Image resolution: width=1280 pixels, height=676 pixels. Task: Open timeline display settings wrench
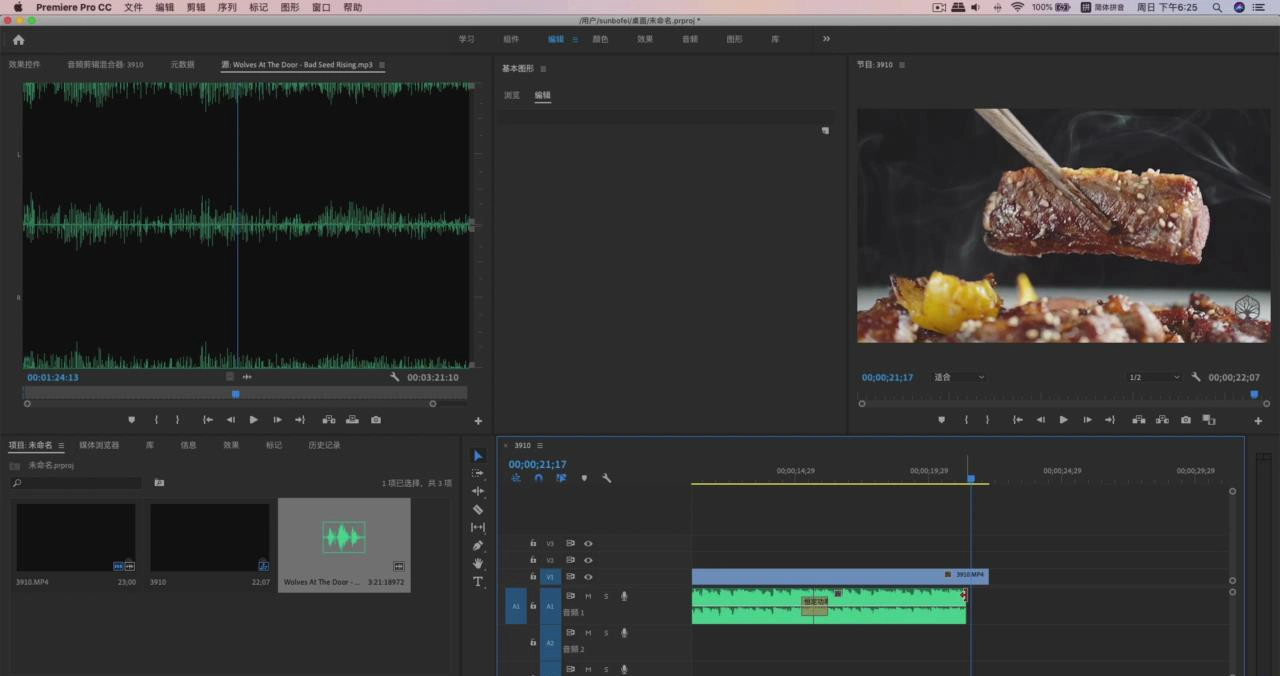606,478
